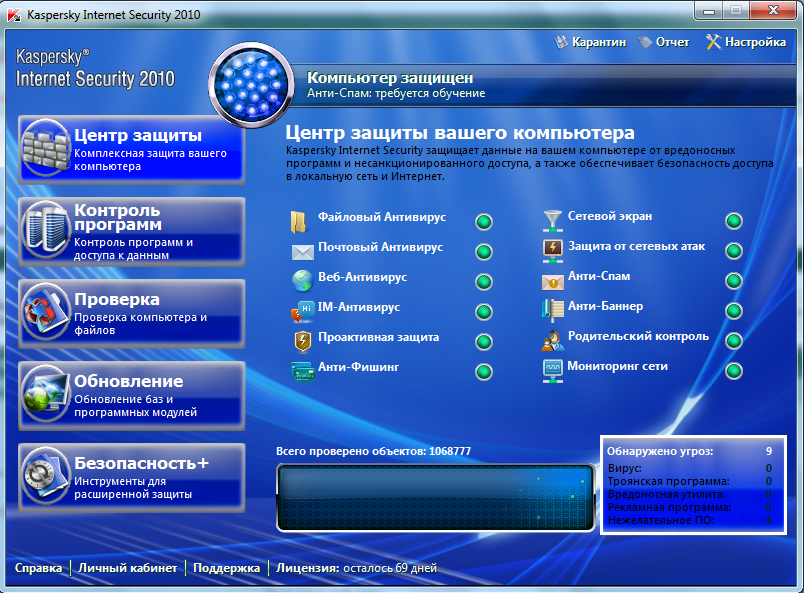
Task: Click the Безопасность+ safe dial icon
Action: tap(46, 477)
